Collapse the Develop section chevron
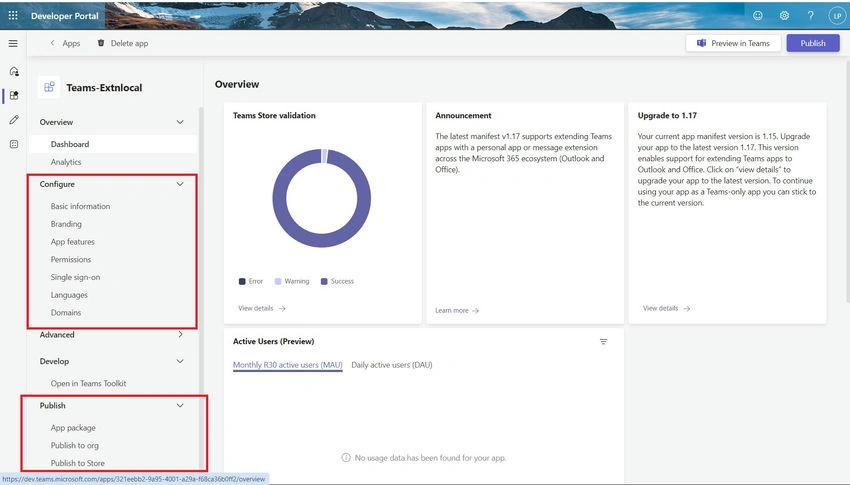Image resolution: width=850 pixels, height=485 pixels. 180,361
